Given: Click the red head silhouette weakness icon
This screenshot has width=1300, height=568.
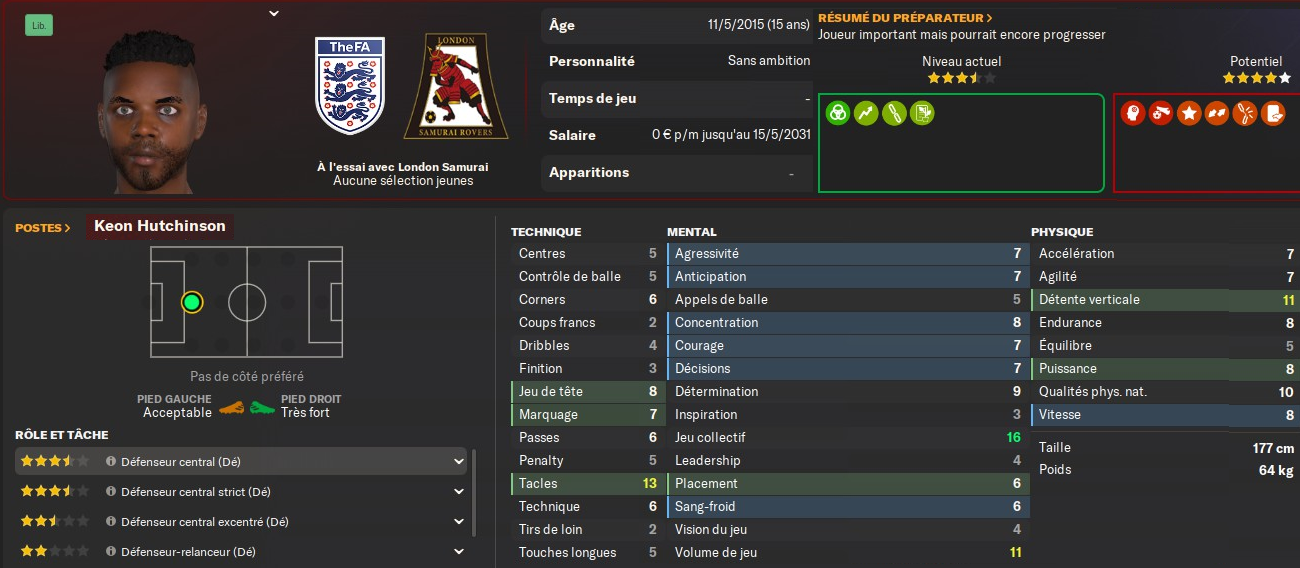Looking at the screenshot, I should [1133, 113].
